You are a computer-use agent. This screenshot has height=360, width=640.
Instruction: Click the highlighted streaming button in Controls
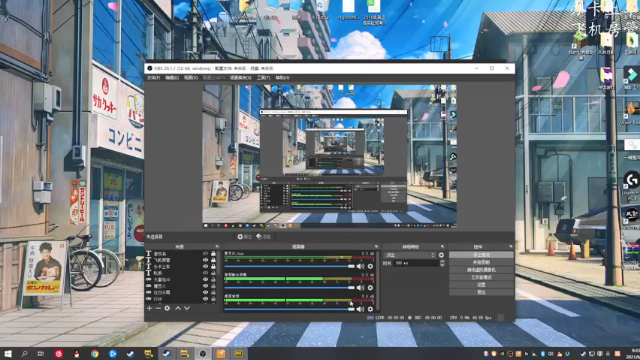[481, 255]
